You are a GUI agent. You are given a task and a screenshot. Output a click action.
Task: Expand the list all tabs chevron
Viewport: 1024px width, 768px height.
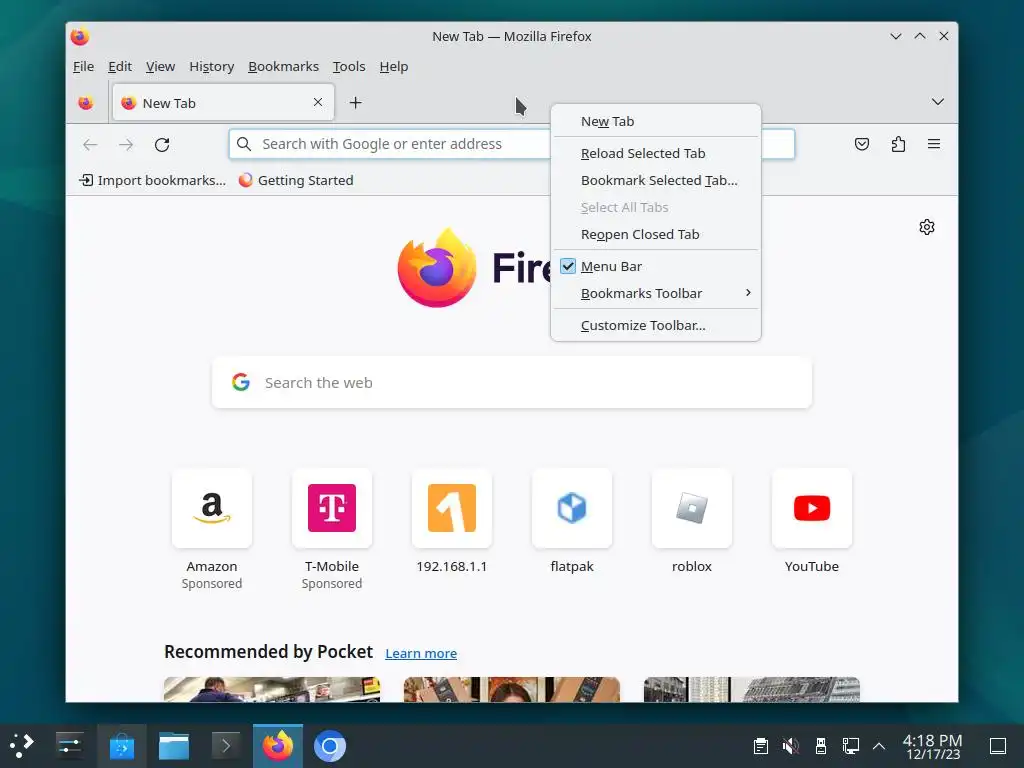click(938, 102)
